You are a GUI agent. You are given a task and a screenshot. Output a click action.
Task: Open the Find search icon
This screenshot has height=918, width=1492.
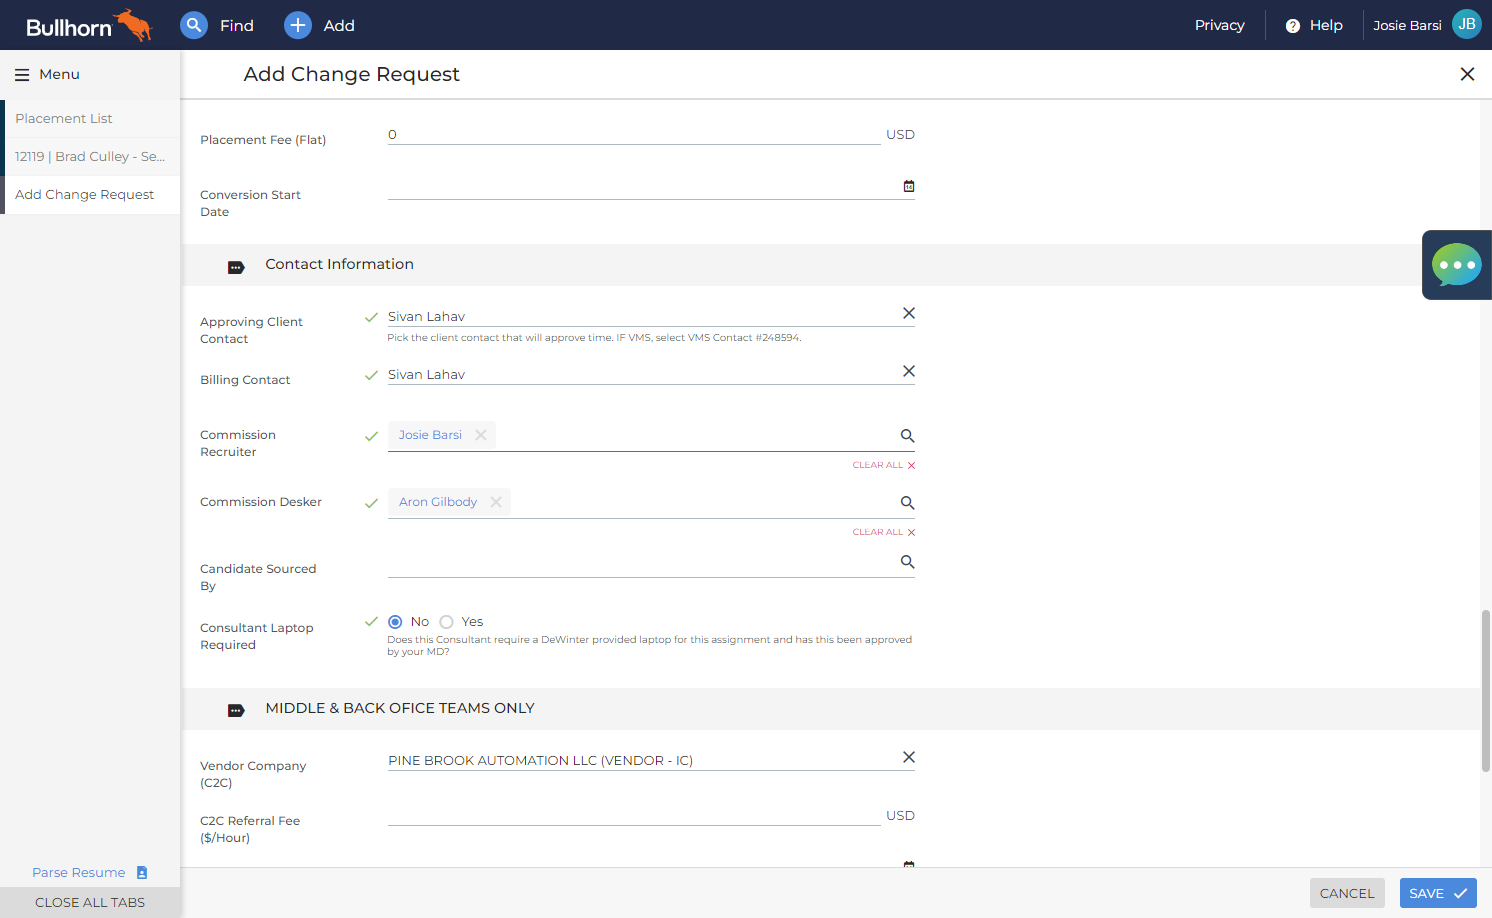[x=194, y=25]
